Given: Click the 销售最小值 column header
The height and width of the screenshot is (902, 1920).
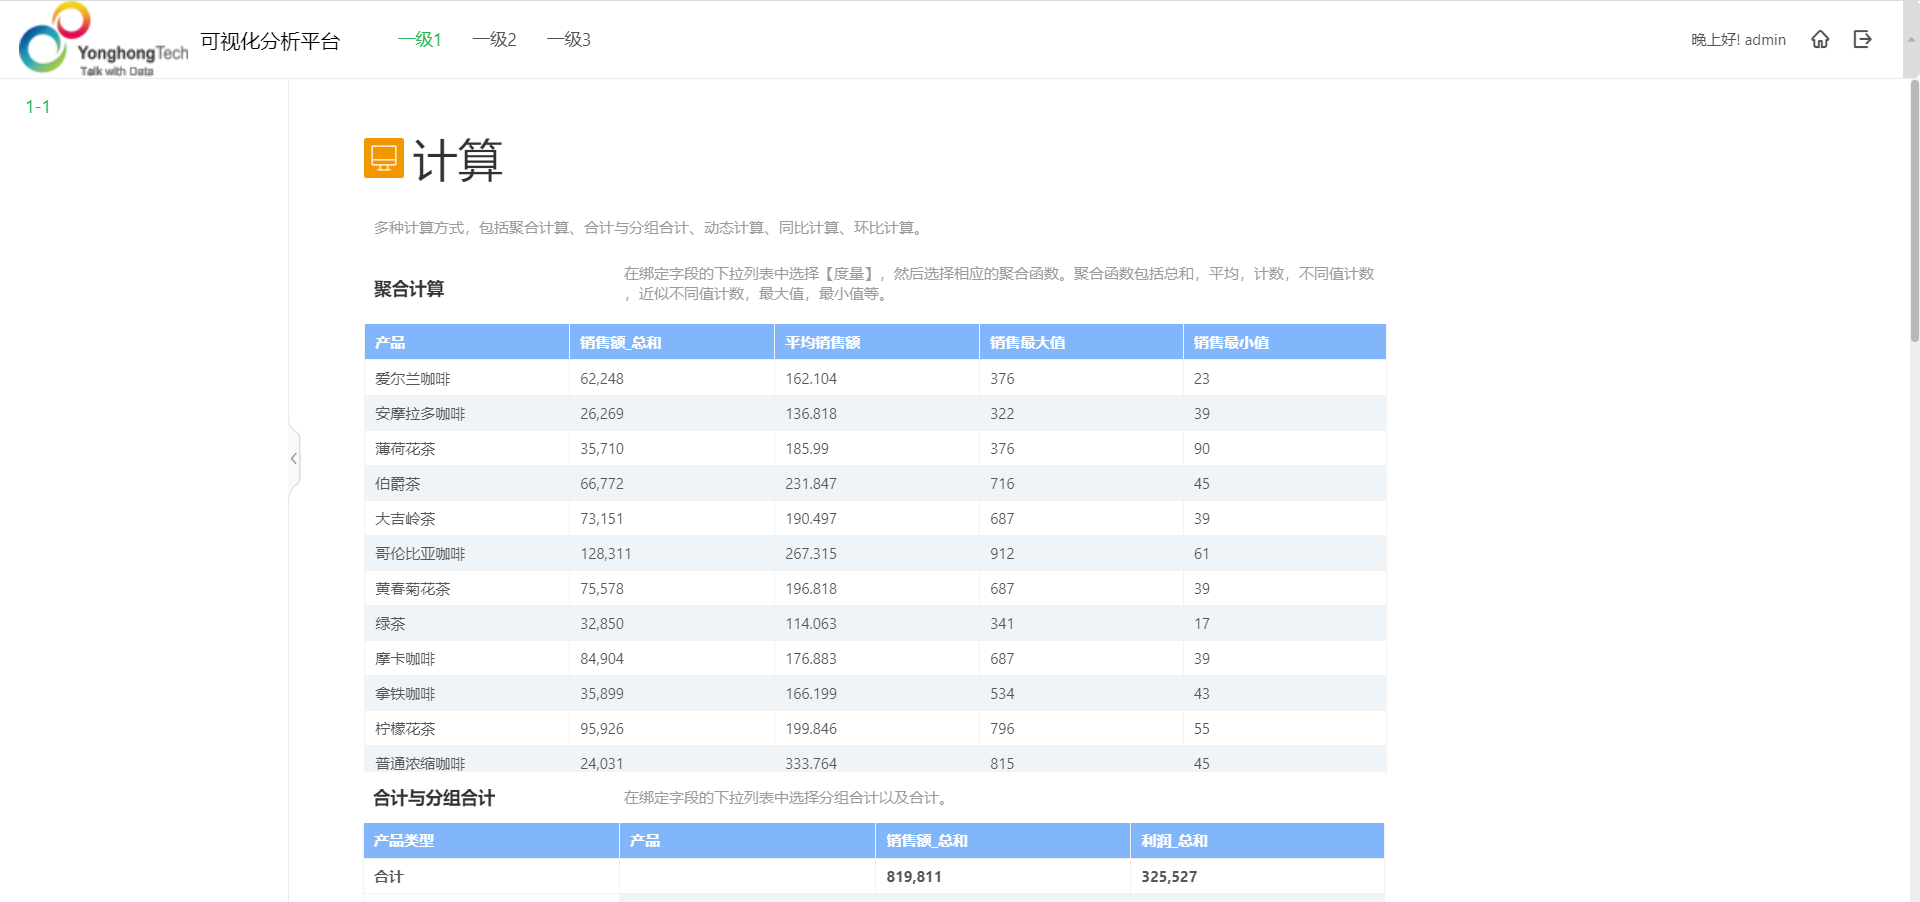Looking at the screenshot, I should 1231,342.
